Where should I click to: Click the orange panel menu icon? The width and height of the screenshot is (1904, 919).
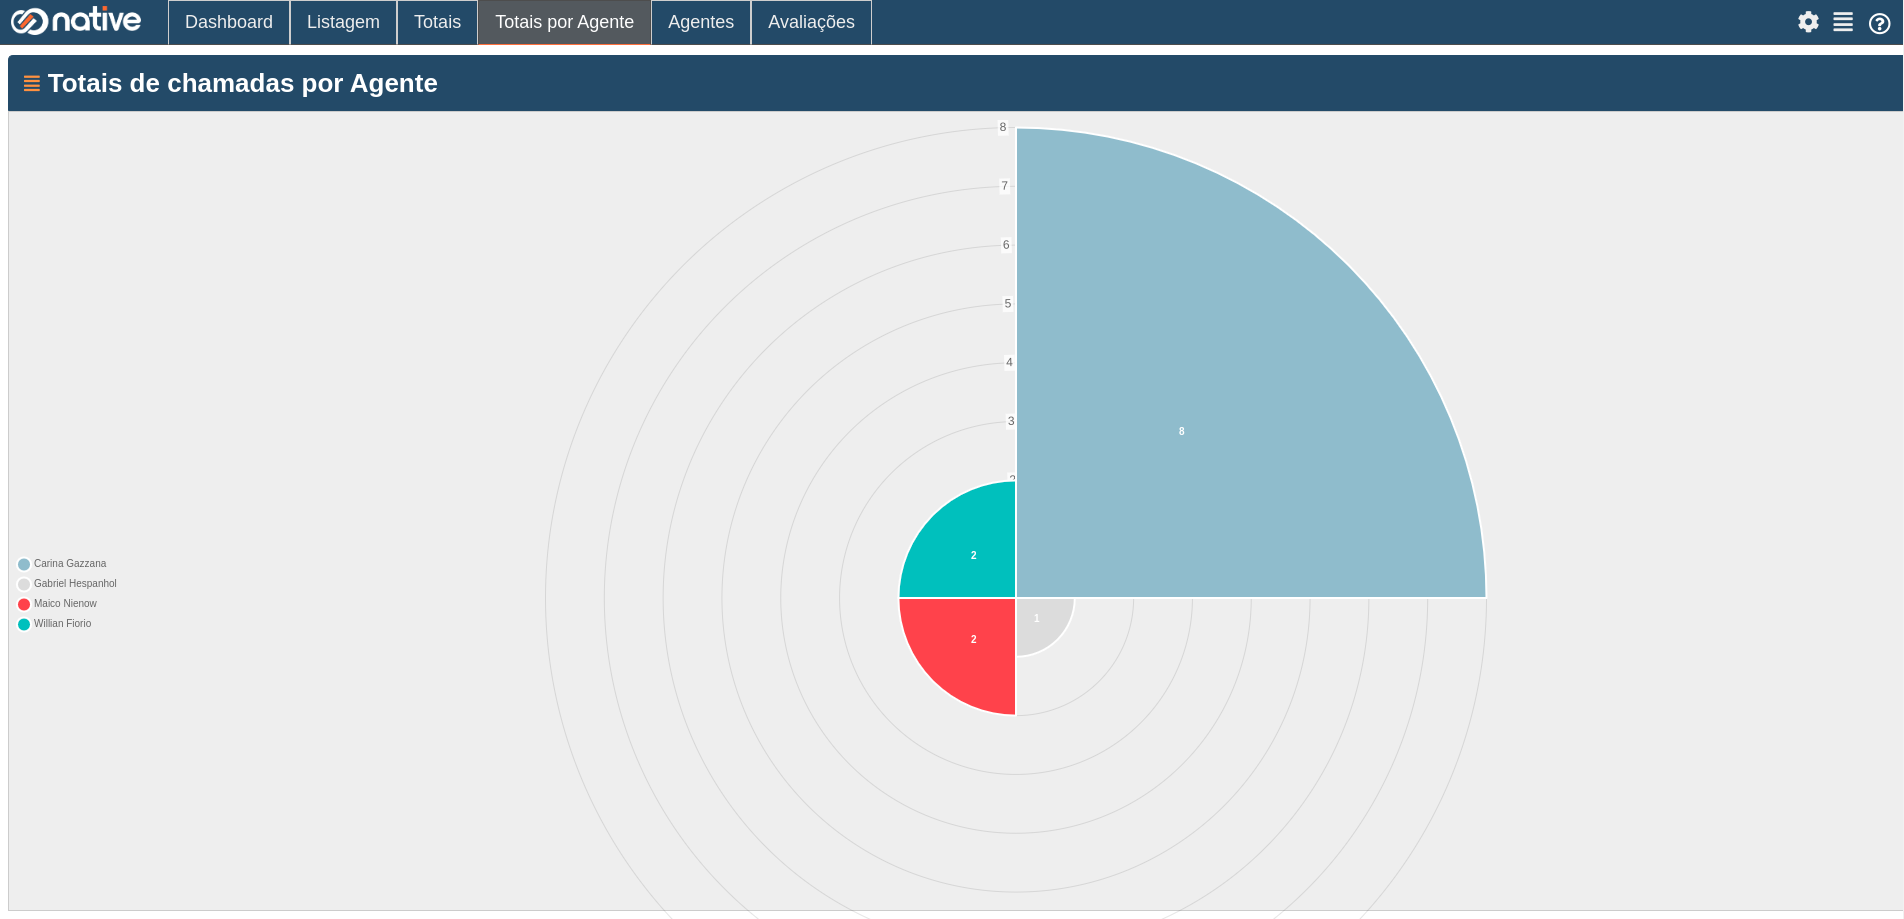pos(32,84)
